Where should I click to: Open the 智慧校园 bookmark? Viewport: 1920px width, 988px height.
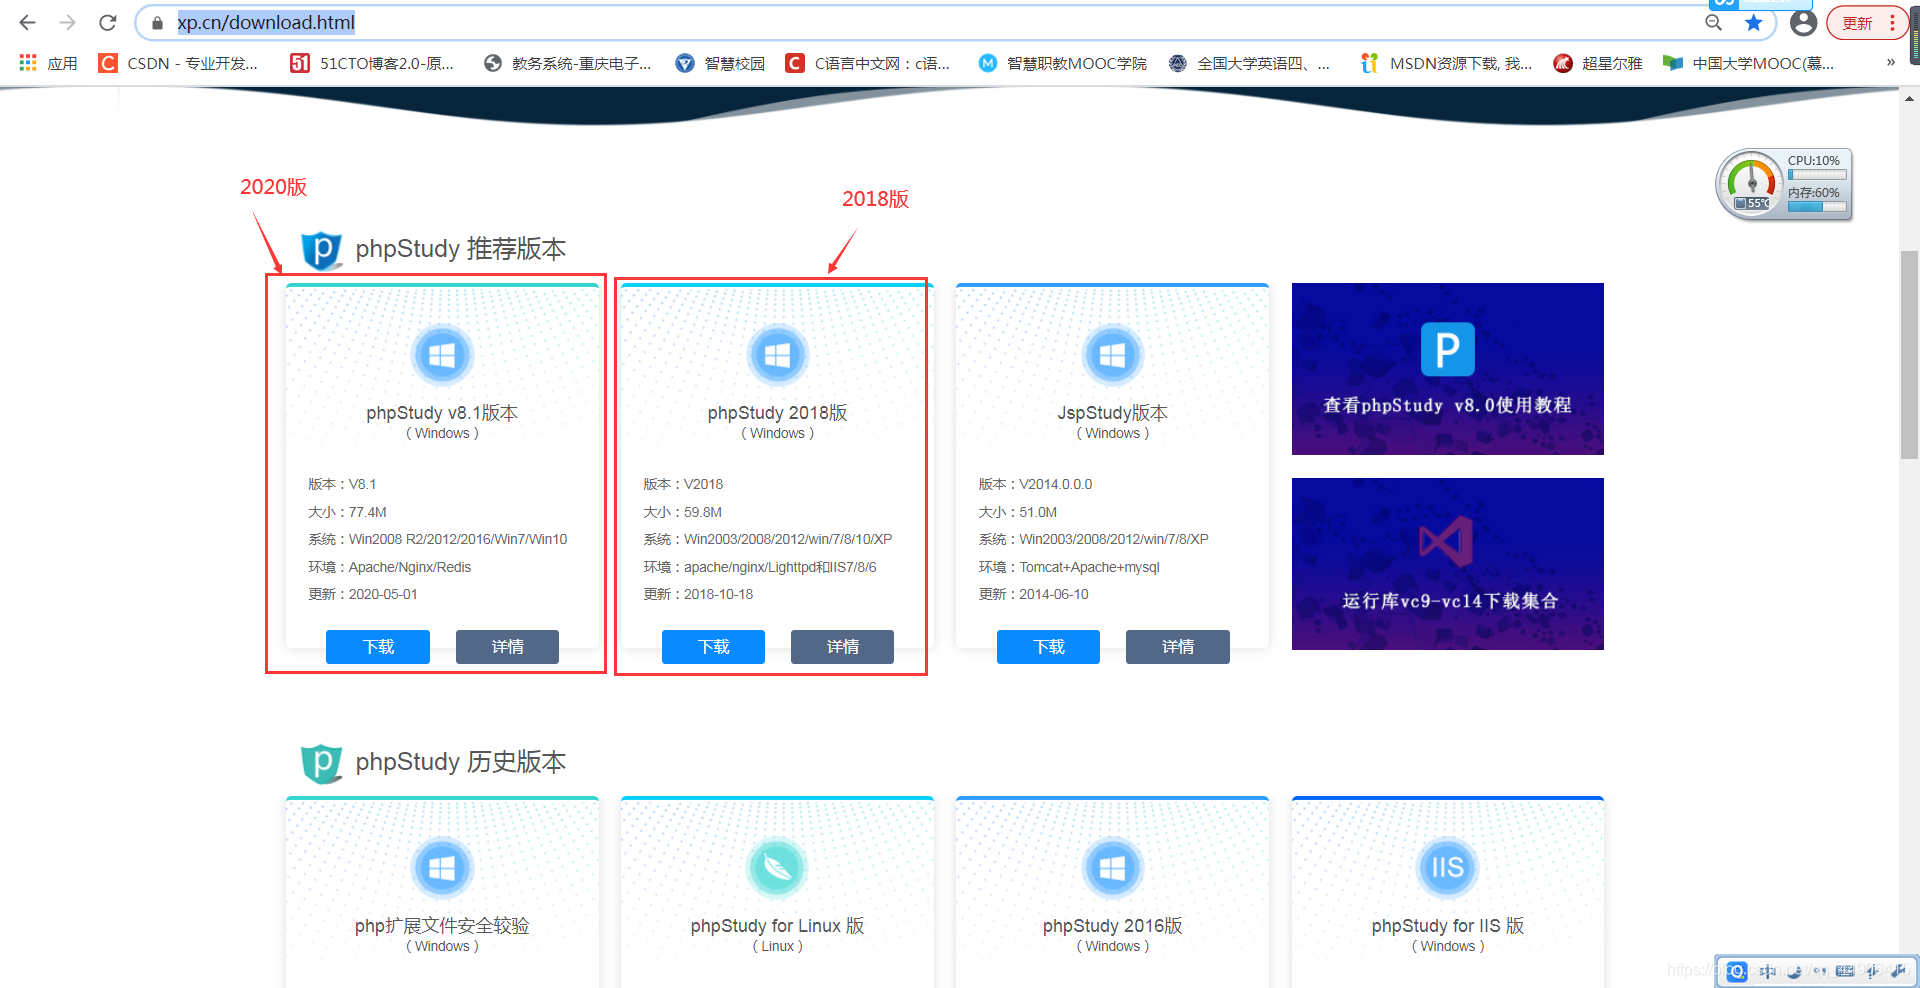click(x=720, y=63)
